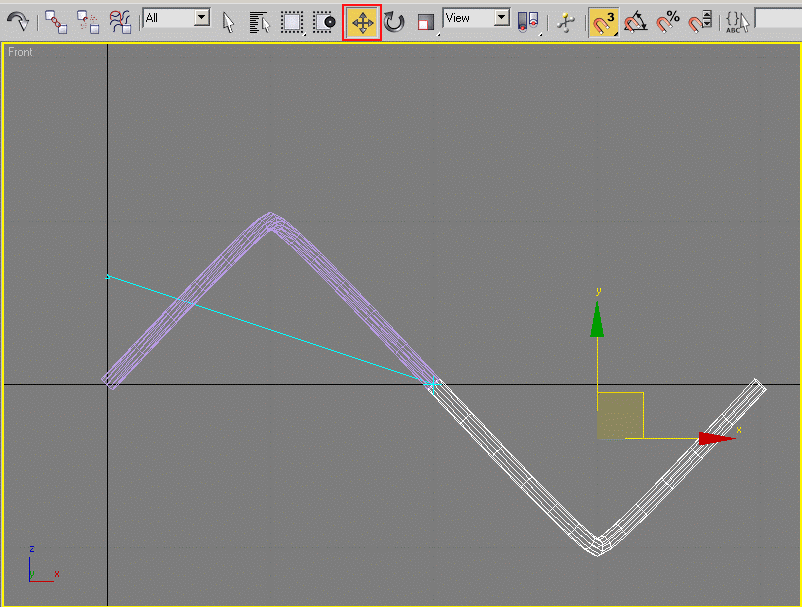Viewport: 802px width, 607px height.
Task: Toggle the Angle Snap button
Action: pos(635,23)
